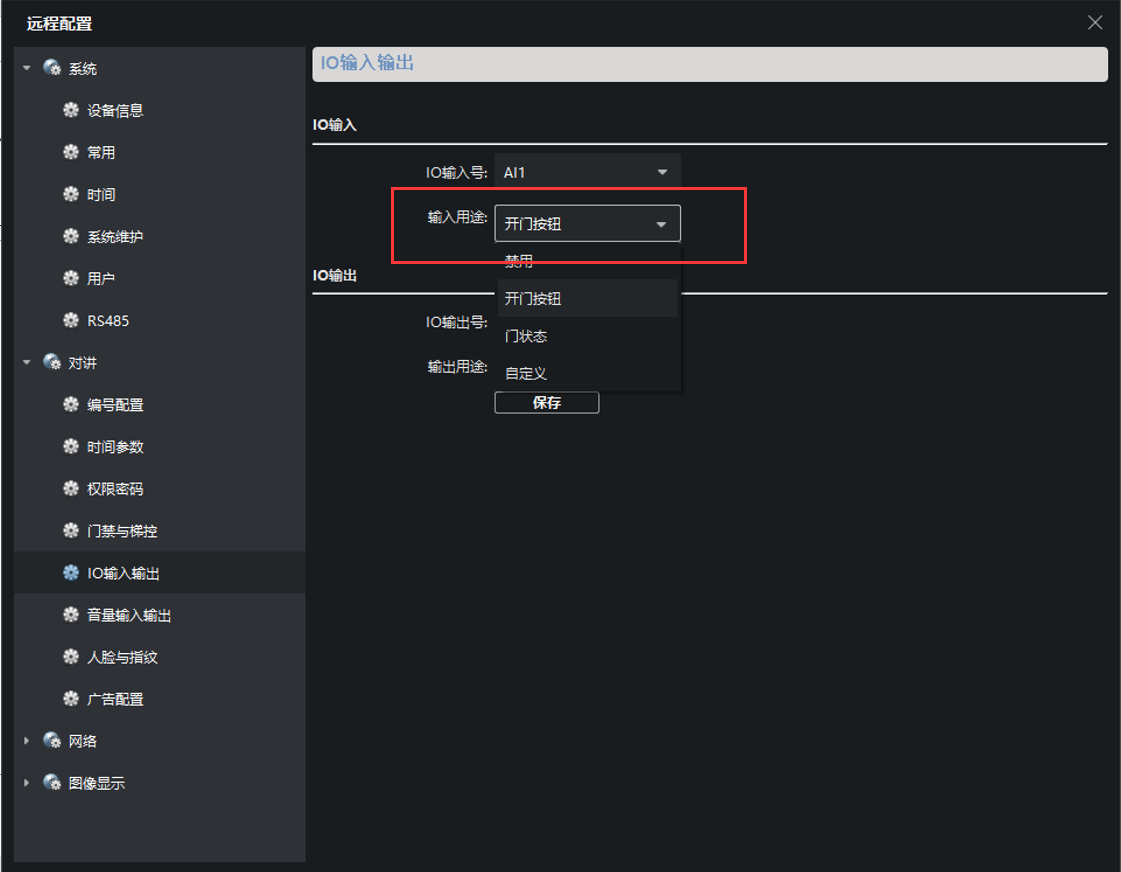Click the gear icon beside 设备信息
The height and width of the screenshot is (872, 1121).
[71, 111]
